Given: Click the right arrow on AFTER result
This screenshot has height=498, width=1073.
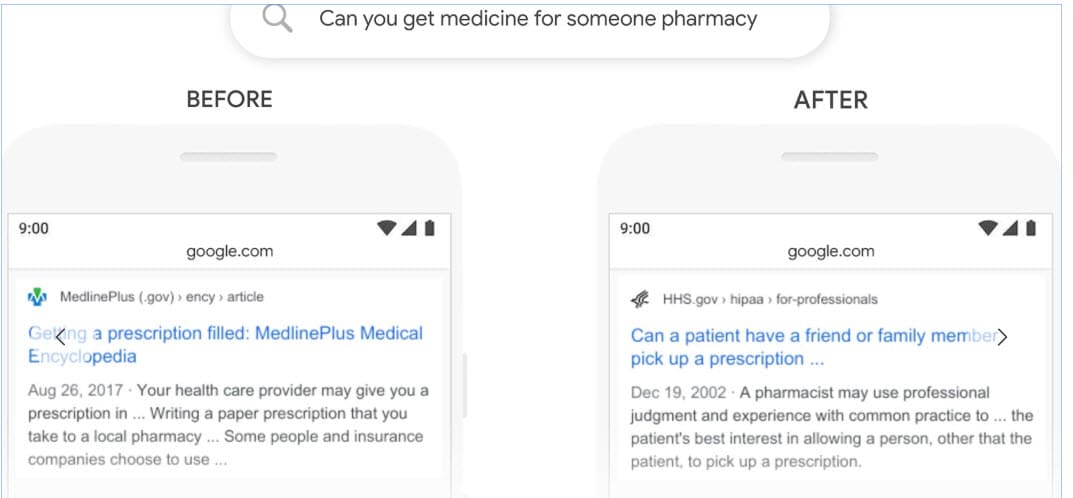Looking at the screenshot, I should [1002, 337].
